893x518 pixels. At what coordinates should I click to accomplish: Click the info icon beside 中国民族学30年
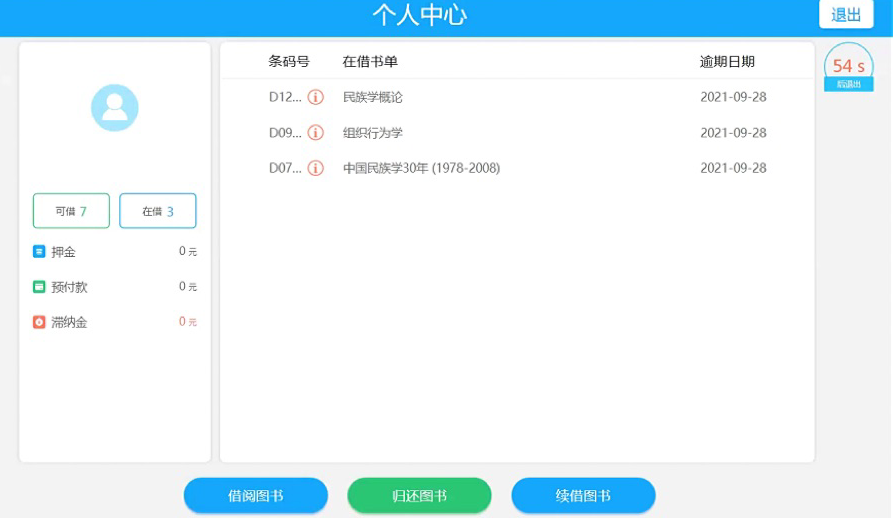(x=315, y=168)
